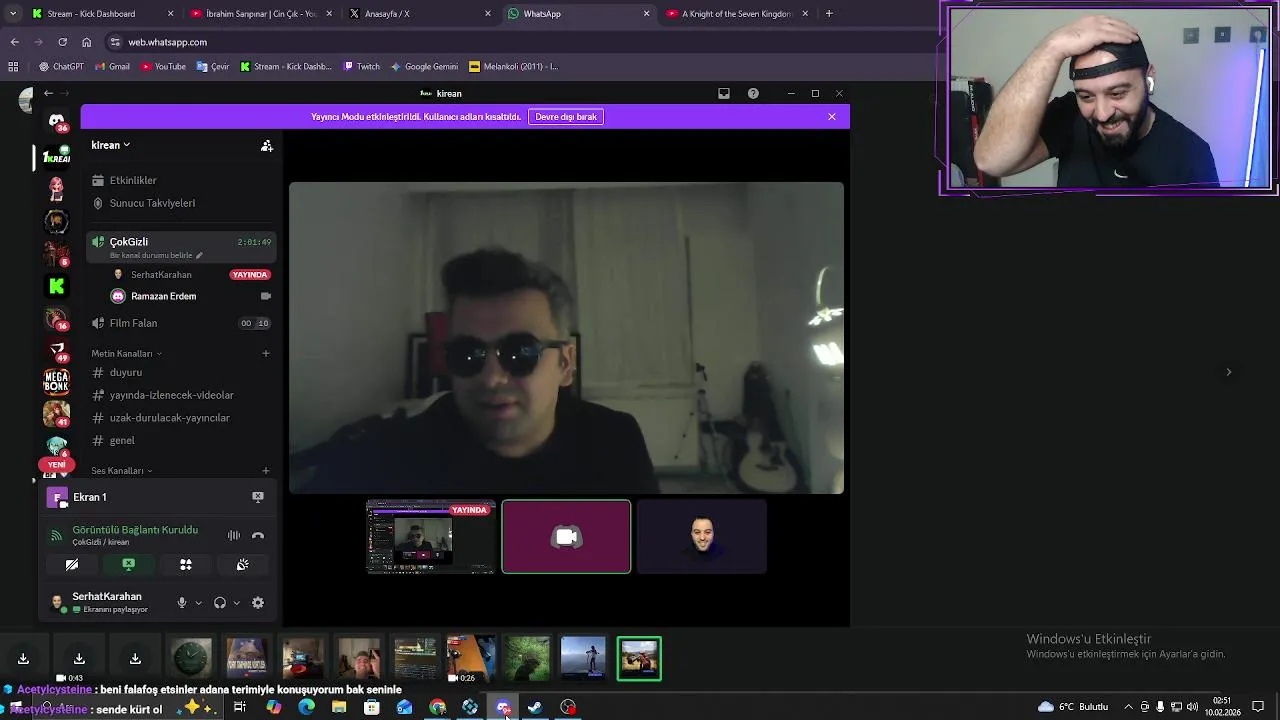1280x720 pixels.
Task: Select the clock image thumbnail
Action: [x=191, y=658]
